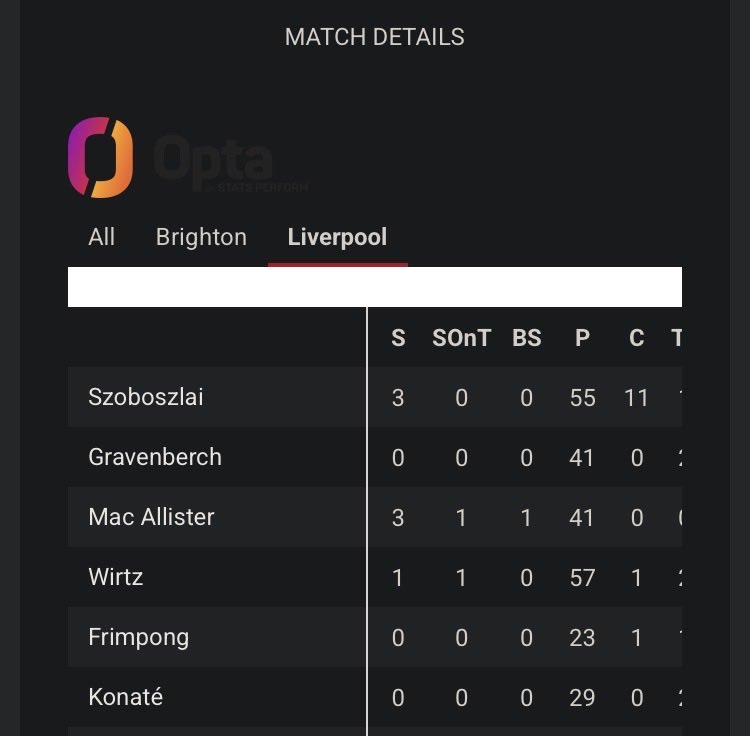
Task: Click the BS column header
Action: [x=526, y=338]
